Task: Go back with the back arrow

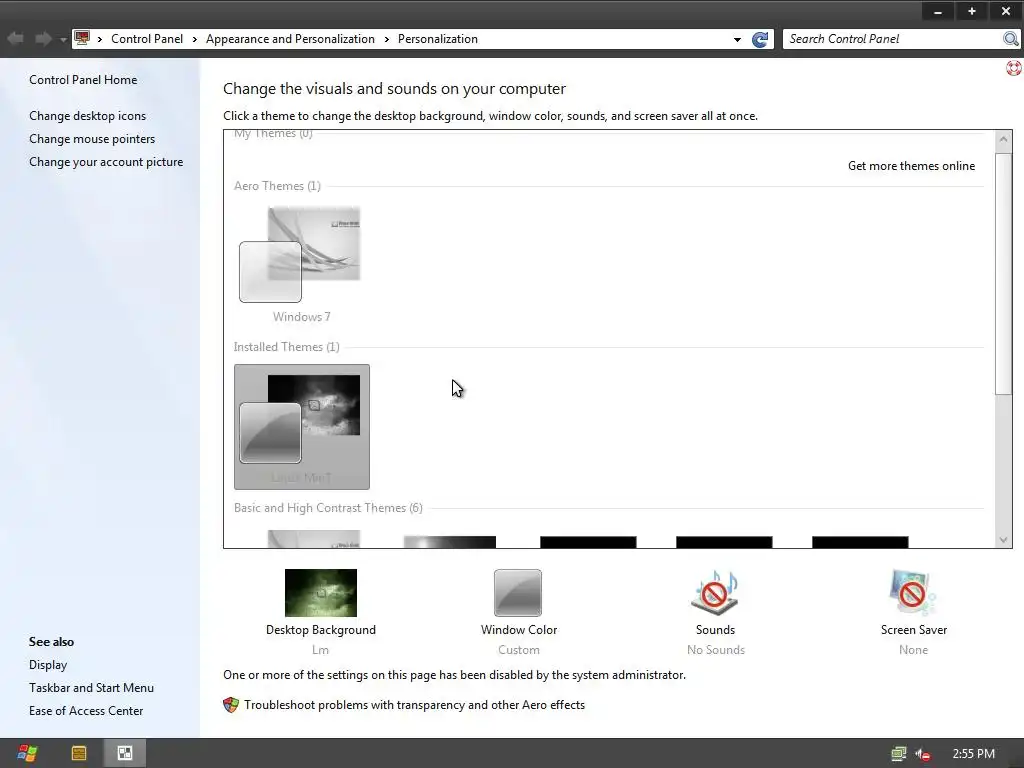Action: pos(15,39)
